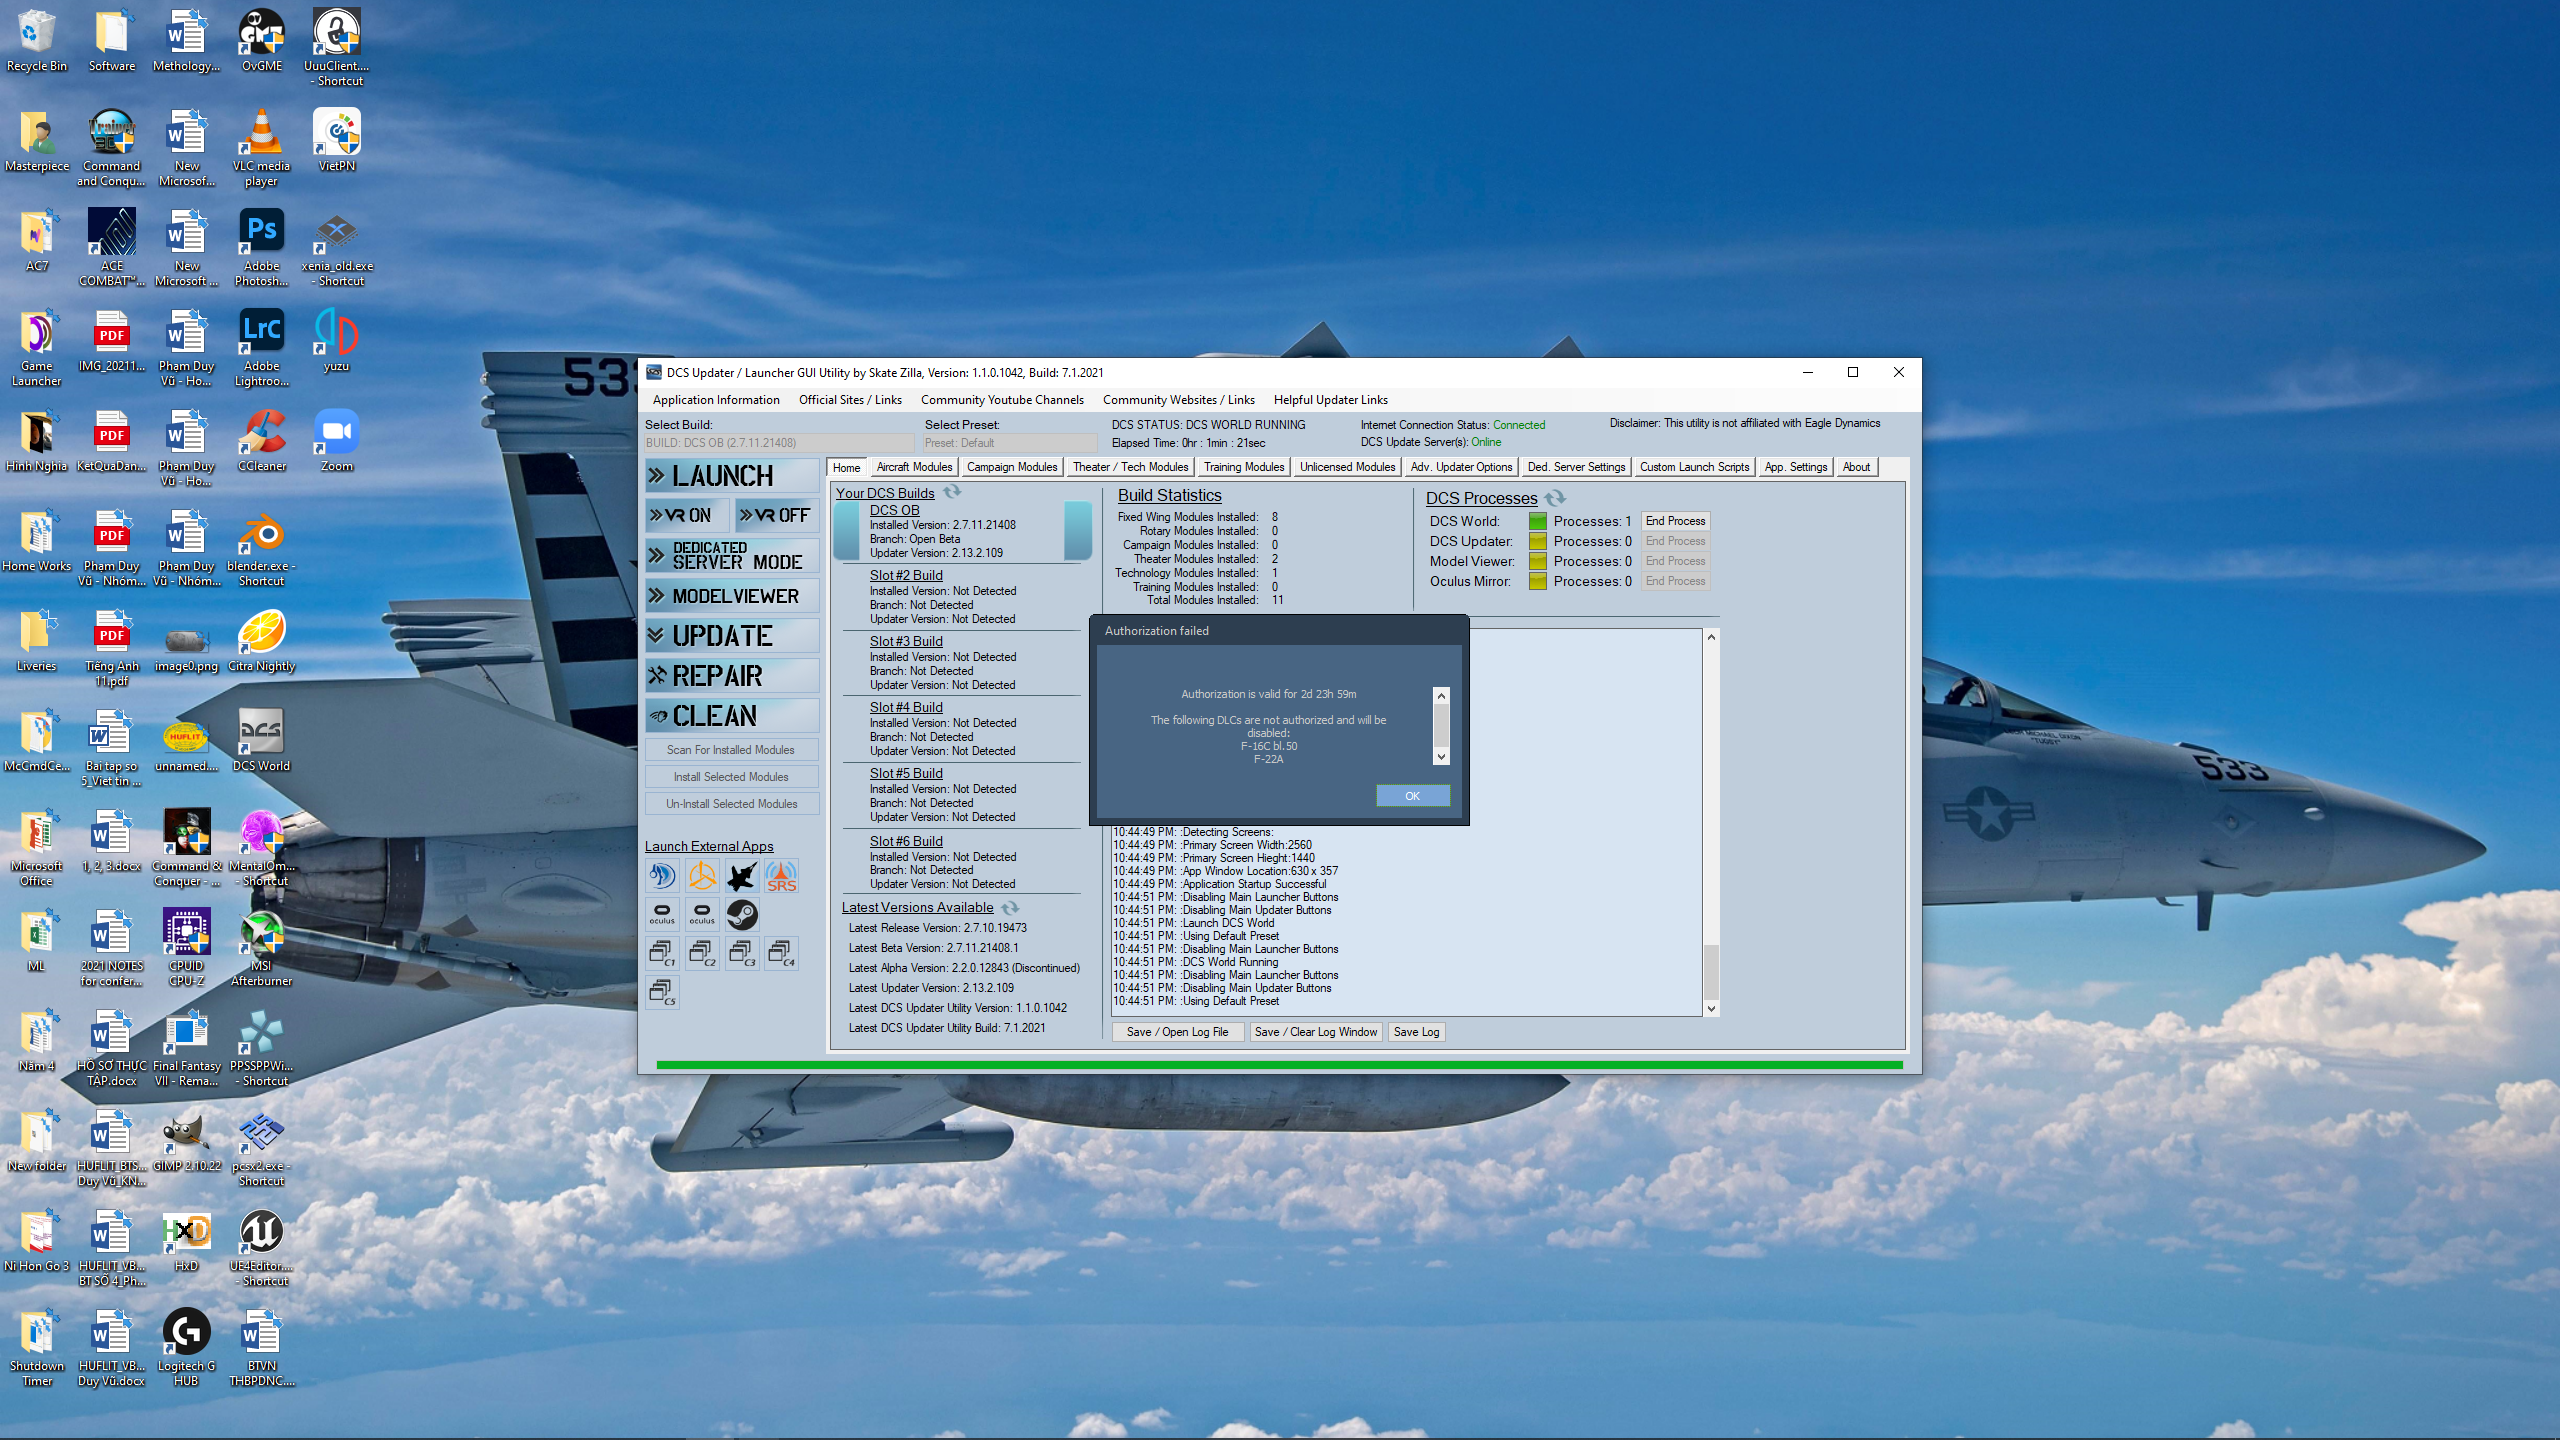
Task: Switch to Aircraft Modules tab
Action: point(914,467)
